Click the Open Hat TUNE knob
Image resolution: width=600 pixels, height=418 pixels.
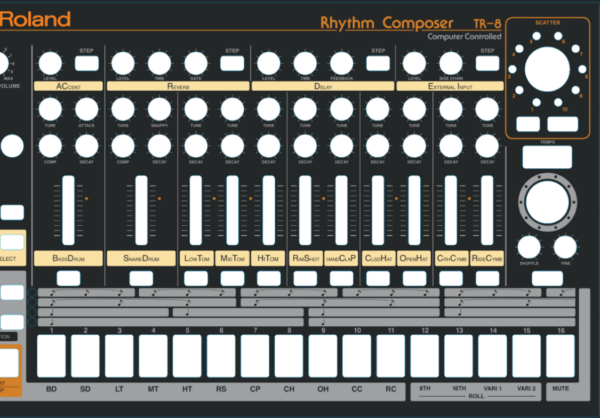click(x=414, y=109)
